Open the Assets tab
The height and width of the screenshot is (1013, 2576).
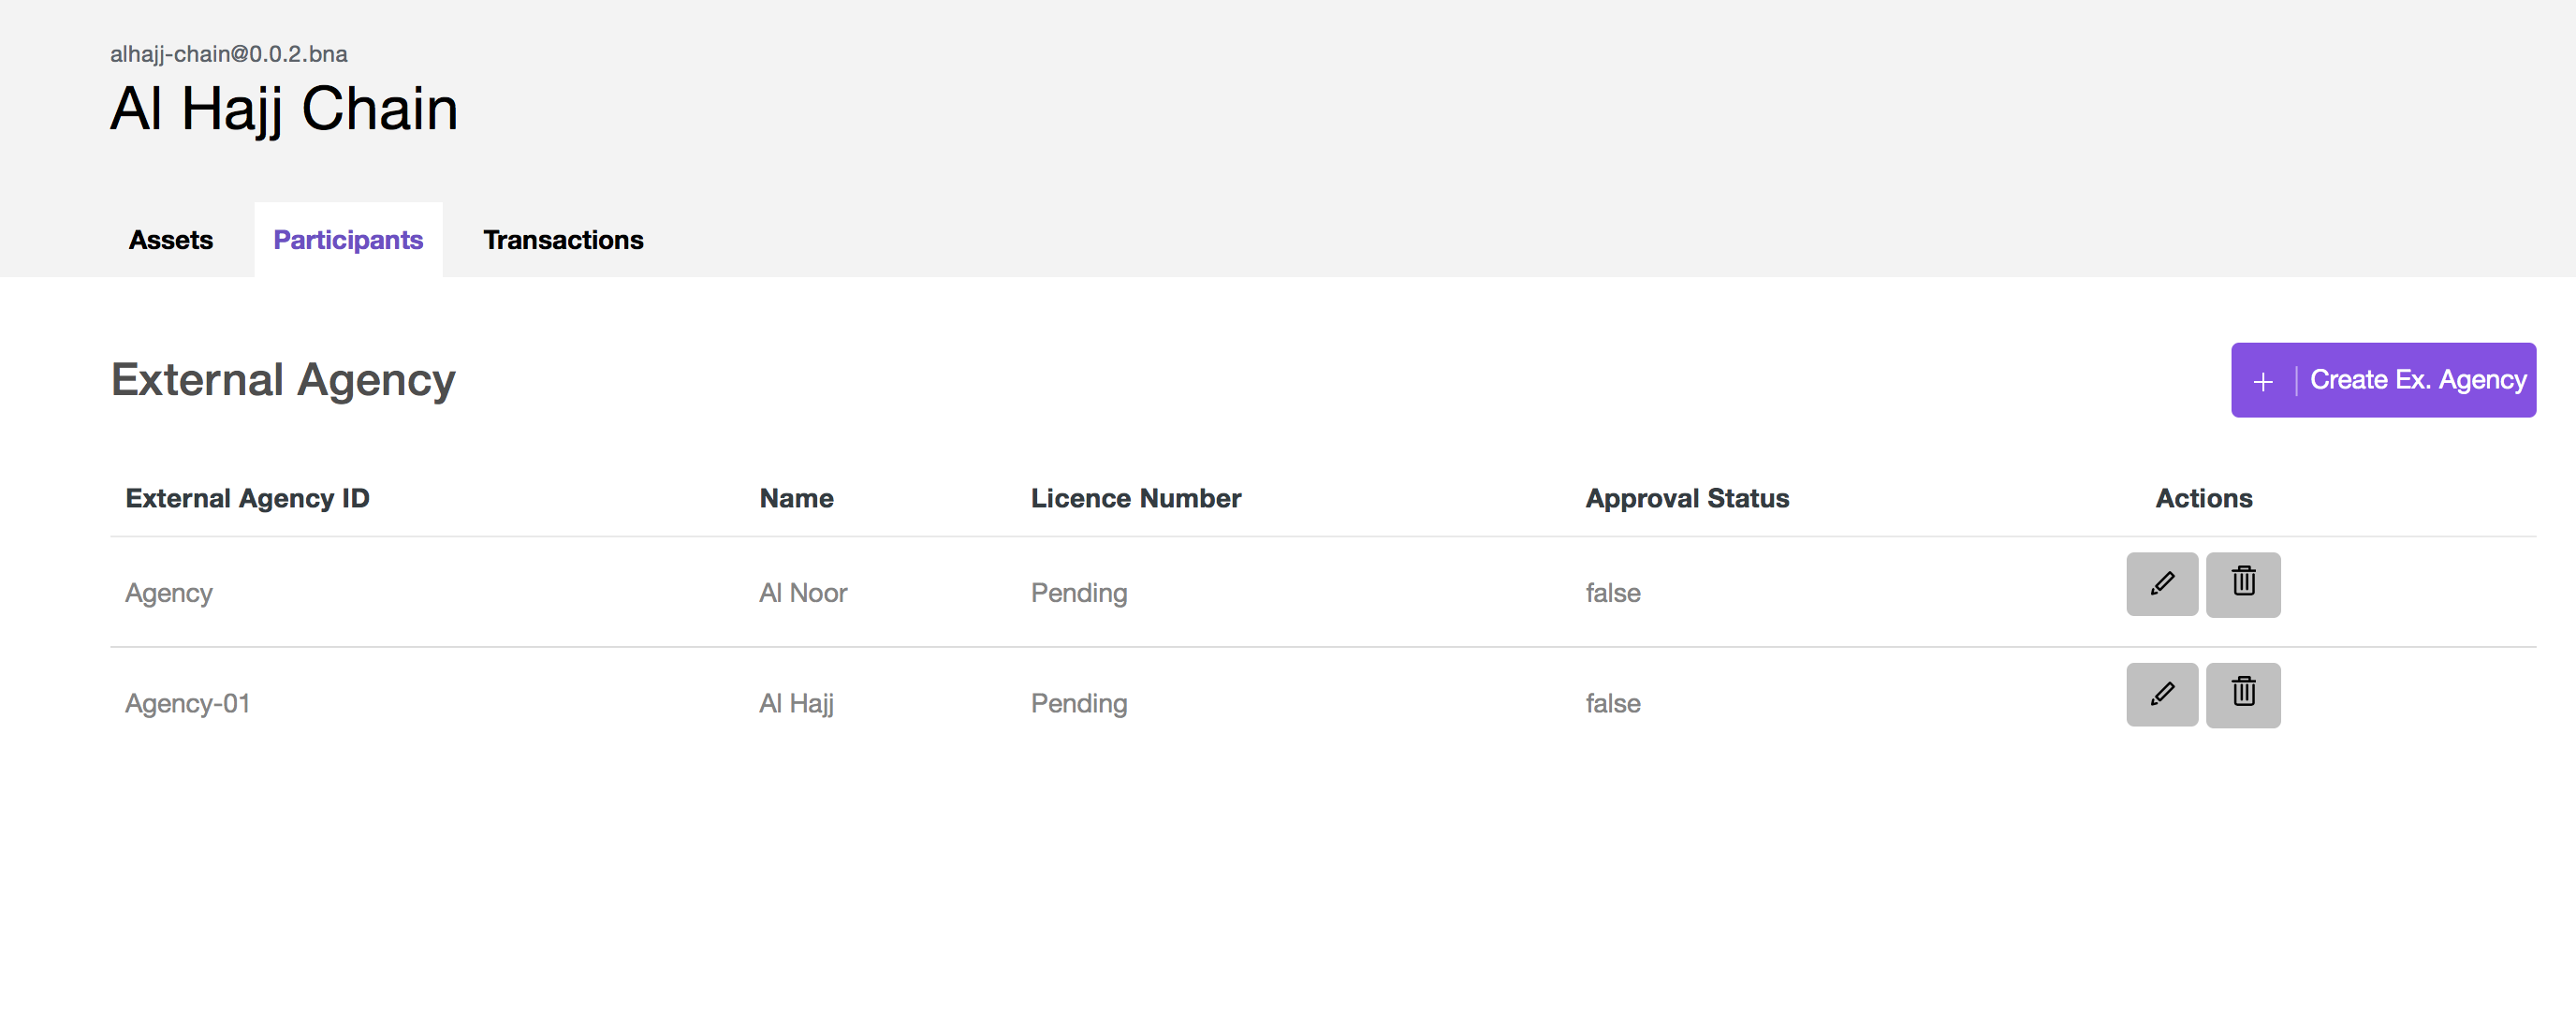click(171, 240)
